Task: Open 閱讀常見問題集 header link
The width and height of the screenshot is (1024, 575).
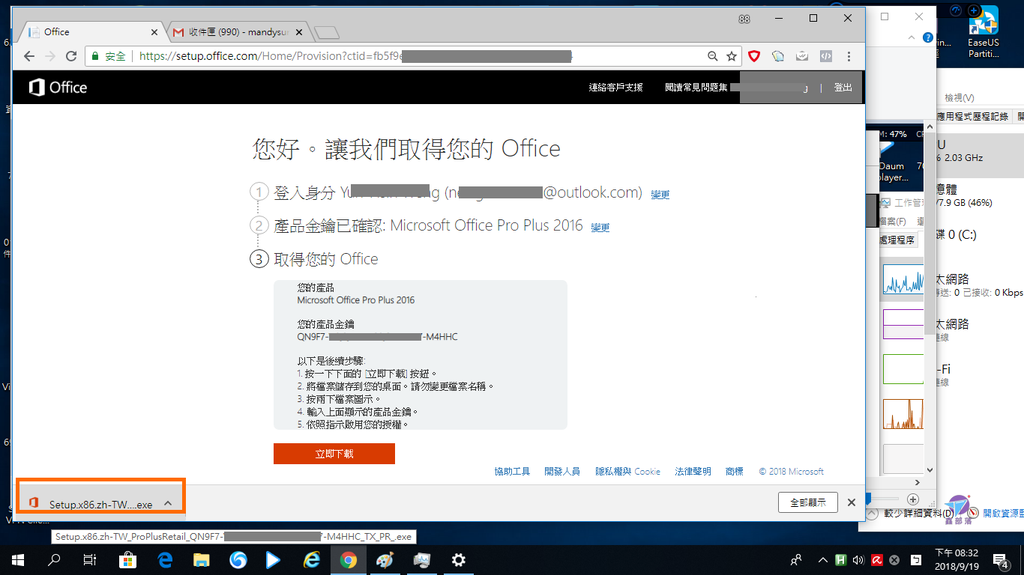Action: click(696, 88)
